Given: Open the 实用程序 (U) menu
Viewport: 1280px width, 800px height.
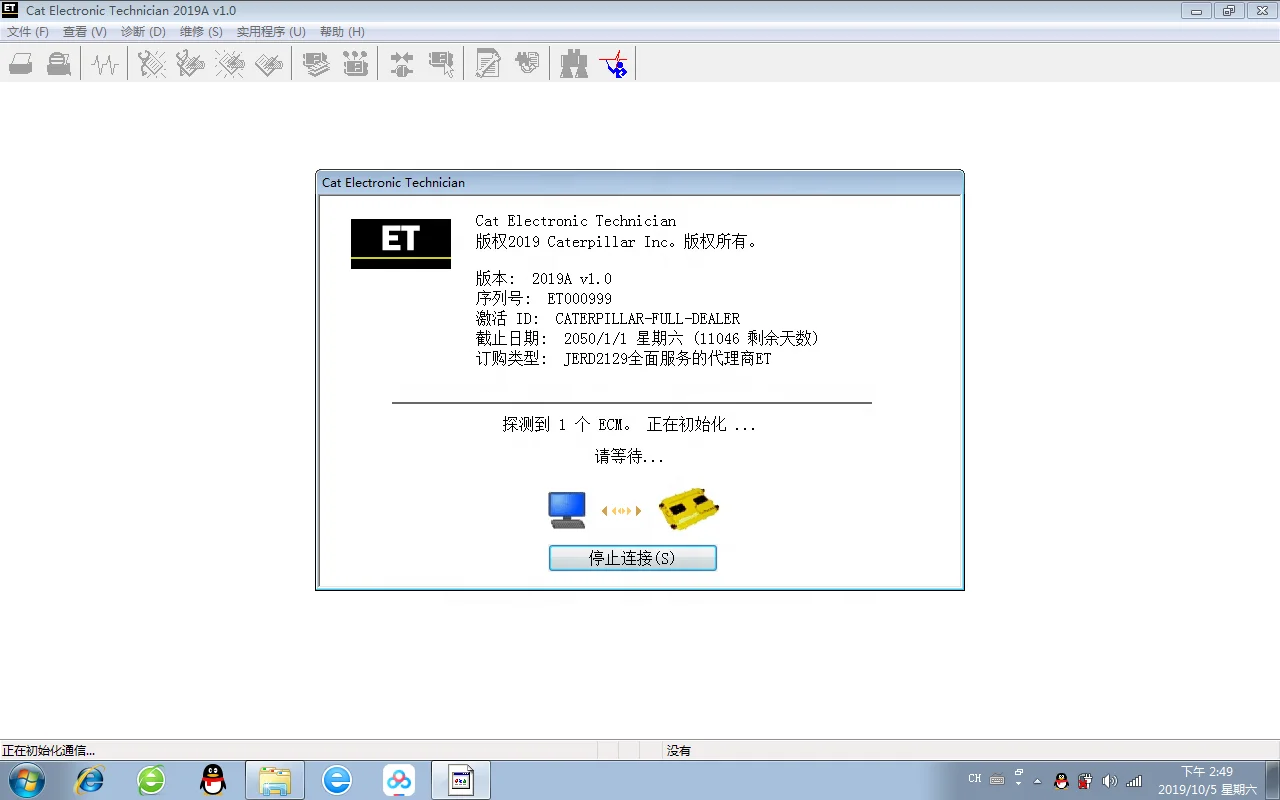Looking at the screenshot, I should click(271, 32).
